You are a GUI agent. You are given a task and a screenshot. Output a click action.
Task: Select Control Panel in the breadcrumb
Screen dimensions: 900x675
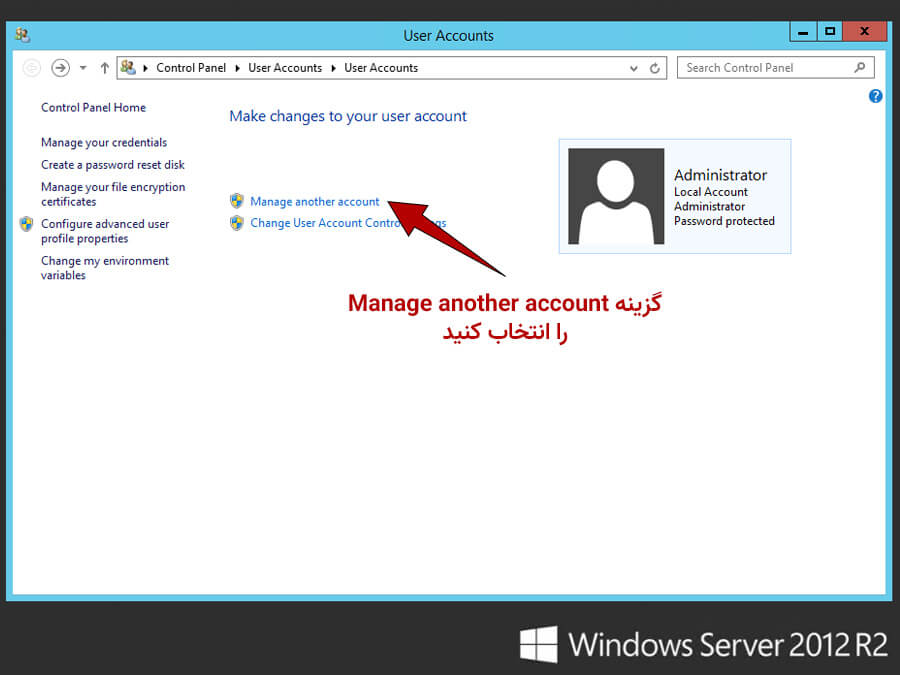pos(191,68)
